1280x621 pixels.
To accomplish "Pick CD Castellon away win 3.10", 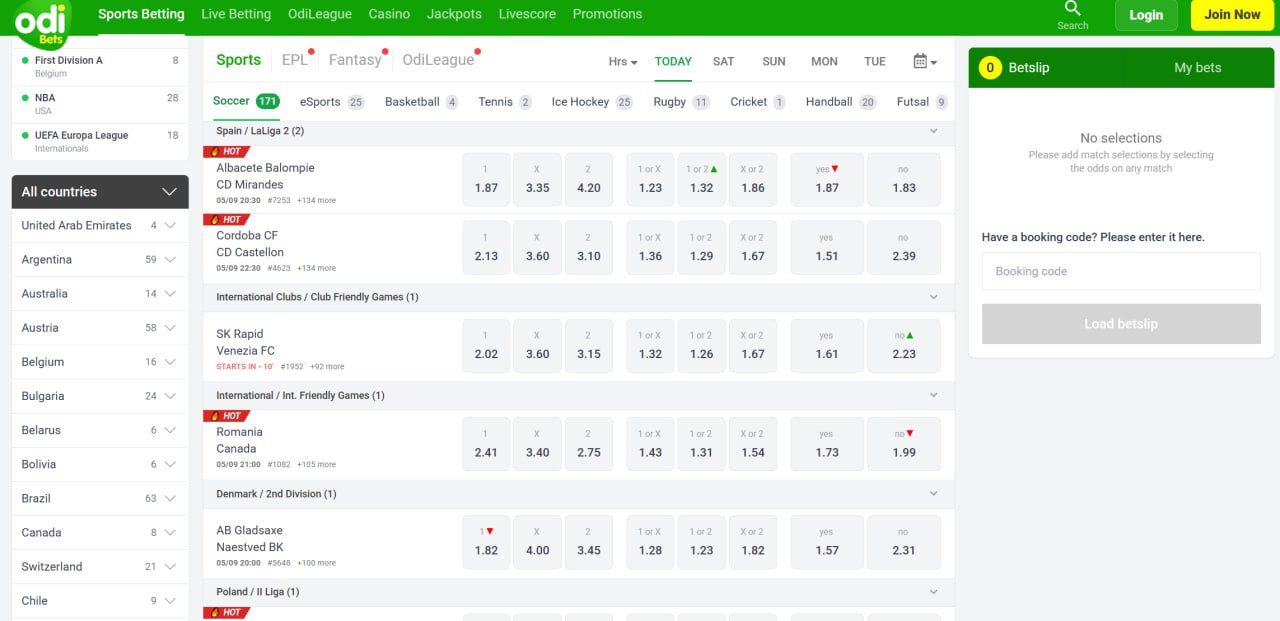I will (x=589, y=247).
